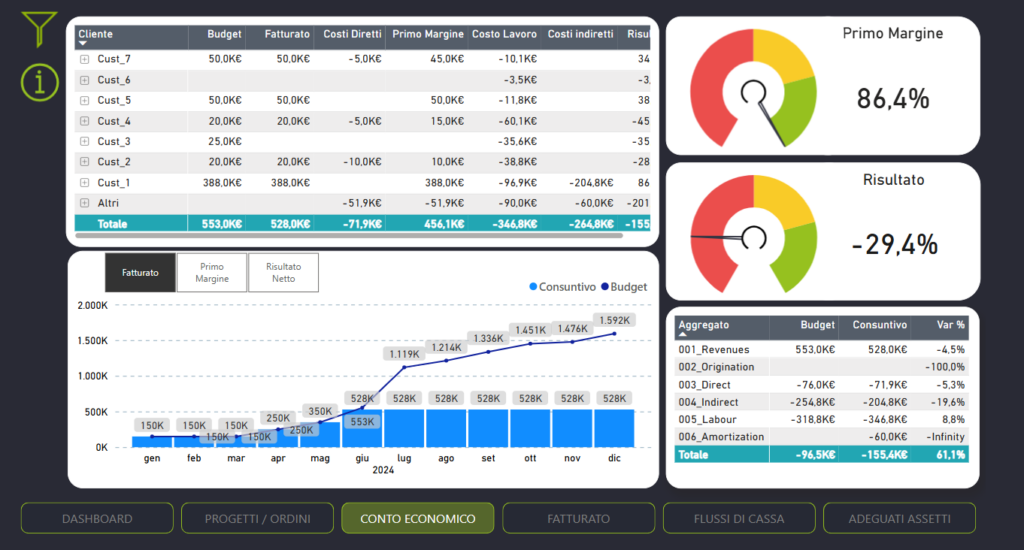Click the 1.592K budget data label

coord(615,320)
